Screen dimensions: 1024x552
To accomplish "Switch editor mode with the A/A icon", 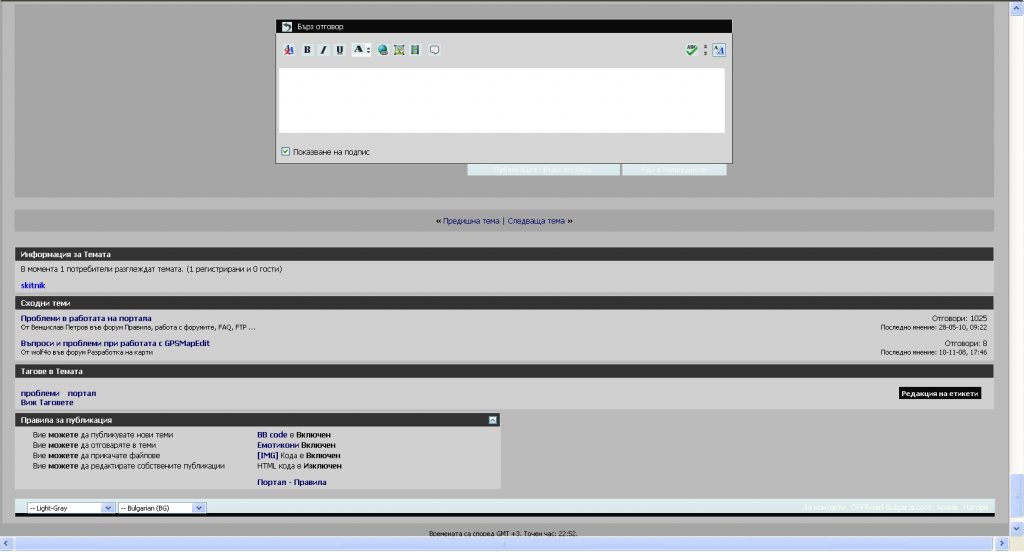I will tap(719, 50).
